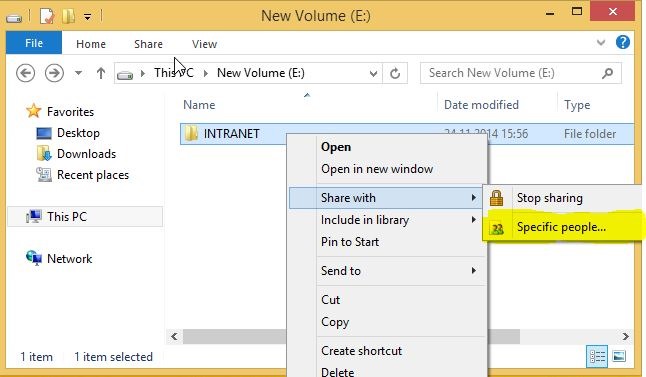Viewport: 646px width, 377px height.
Task: Switch to Details view layout
Action: click(597, 356)
